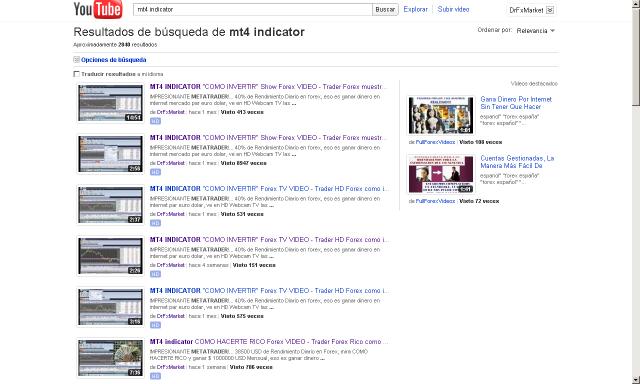Screen dimensions: 640x384
Task: Click the HD badge under the 4-weeks-old video
Action: pyautogui.click(x=155, y=274)
